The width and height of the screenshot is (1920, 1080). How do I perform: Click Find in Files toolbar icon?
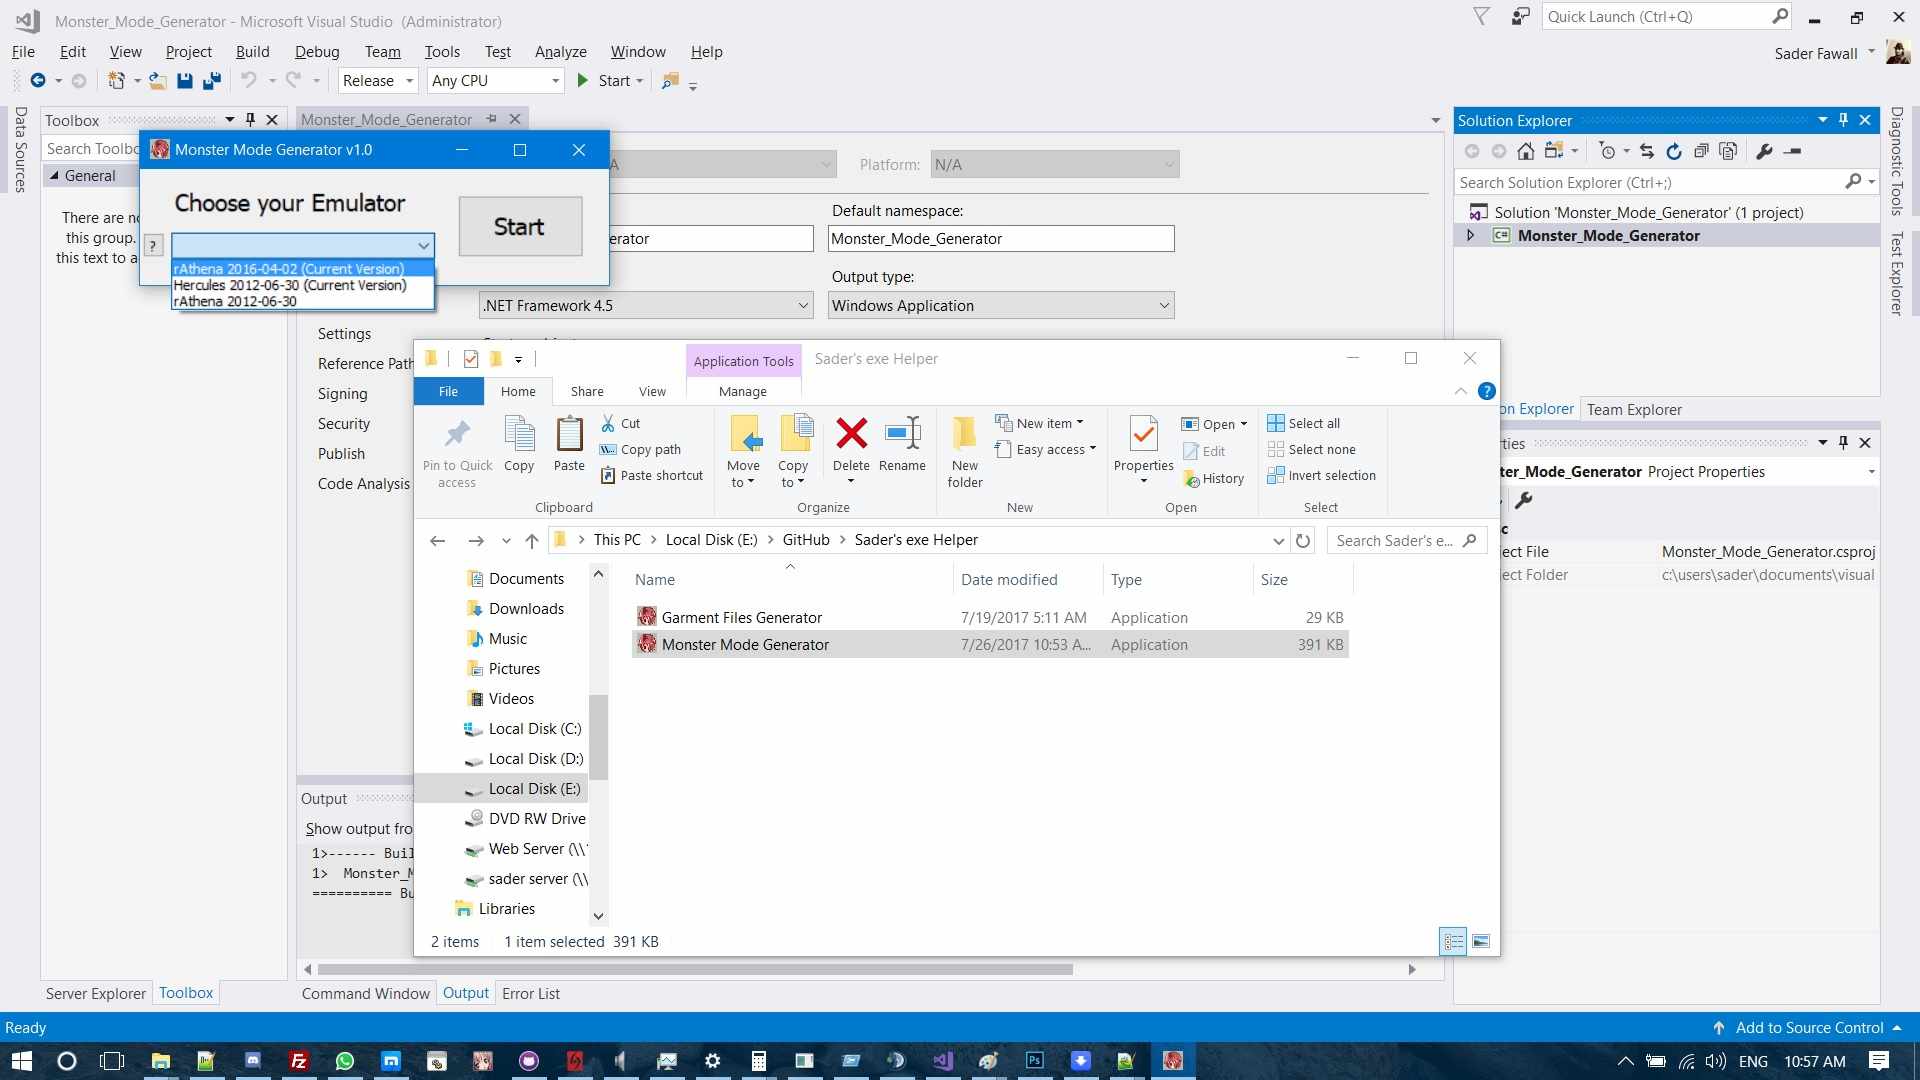coord(670,81)
